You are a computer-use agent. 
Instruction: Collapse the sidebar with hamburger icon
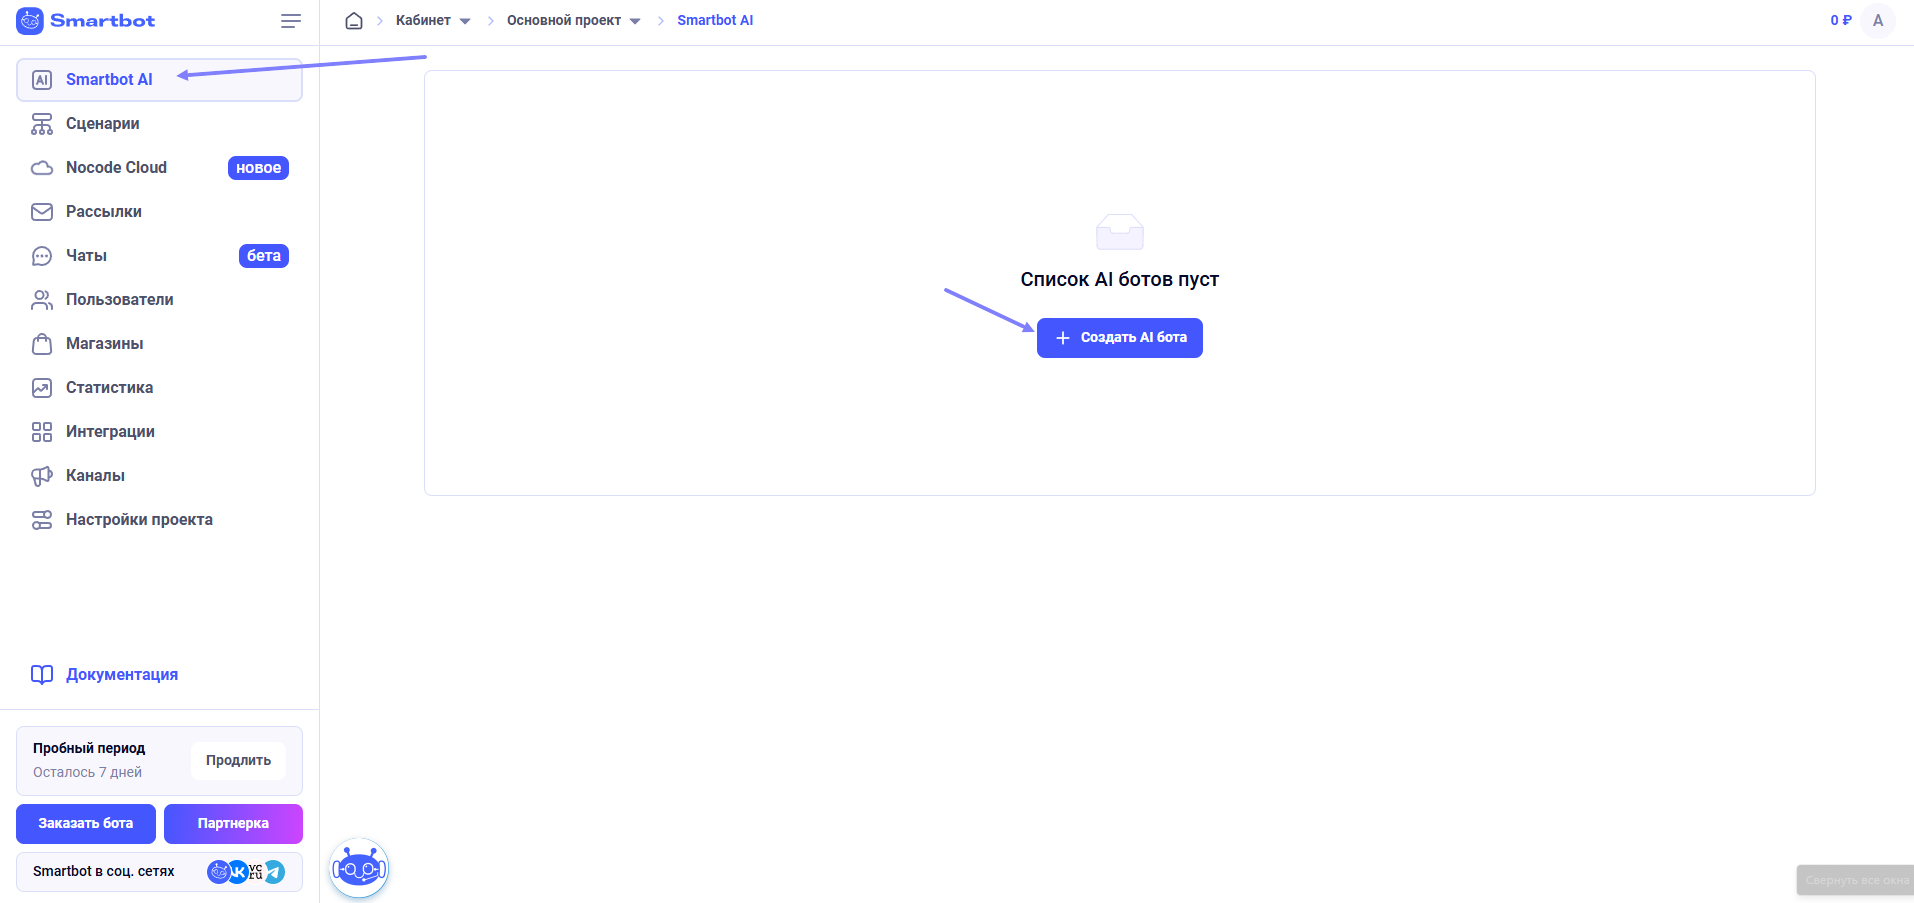click(x=291, y=21)
